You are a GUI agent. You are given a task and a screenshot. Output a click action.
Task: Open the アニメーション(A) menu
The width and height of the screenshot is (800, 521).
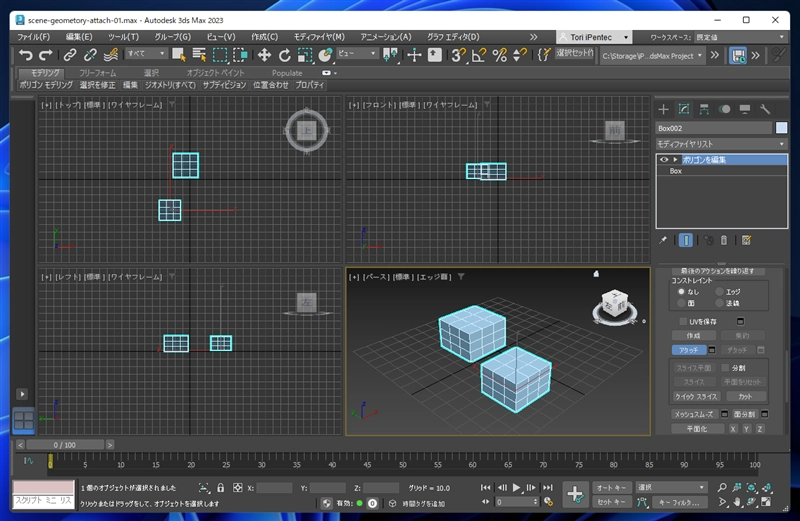click(x=386, y=37)
